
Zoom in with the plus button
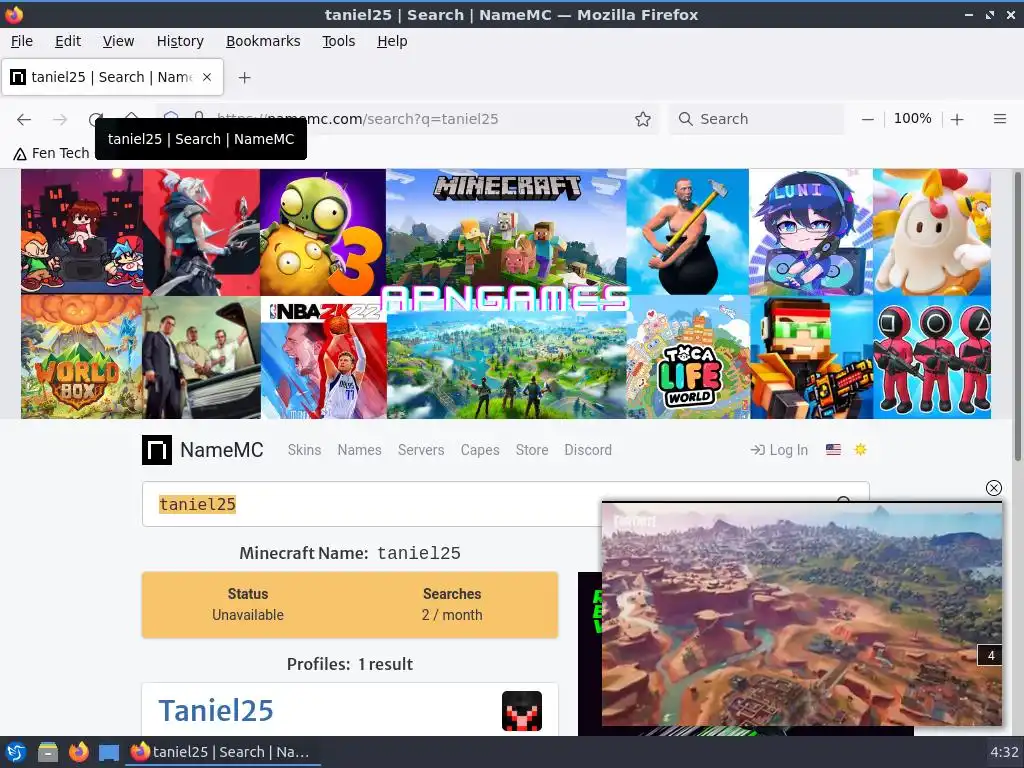[x=957, y=119]
